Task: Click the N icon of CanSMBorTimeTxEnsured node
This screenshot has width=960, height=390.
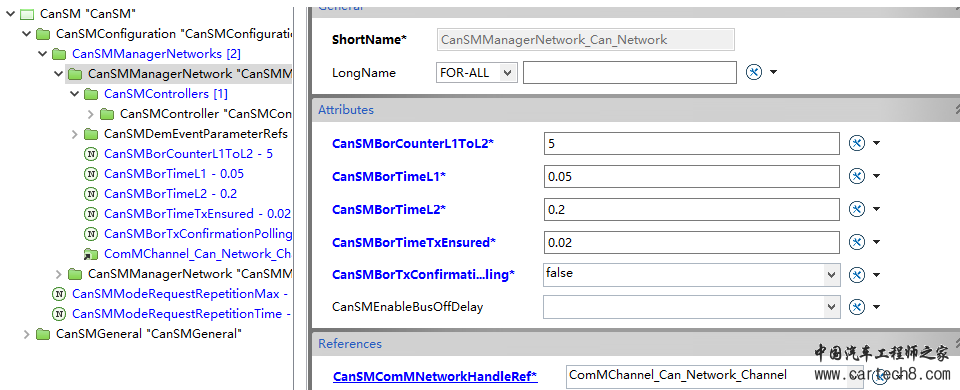Action: (x=91, y=214)
